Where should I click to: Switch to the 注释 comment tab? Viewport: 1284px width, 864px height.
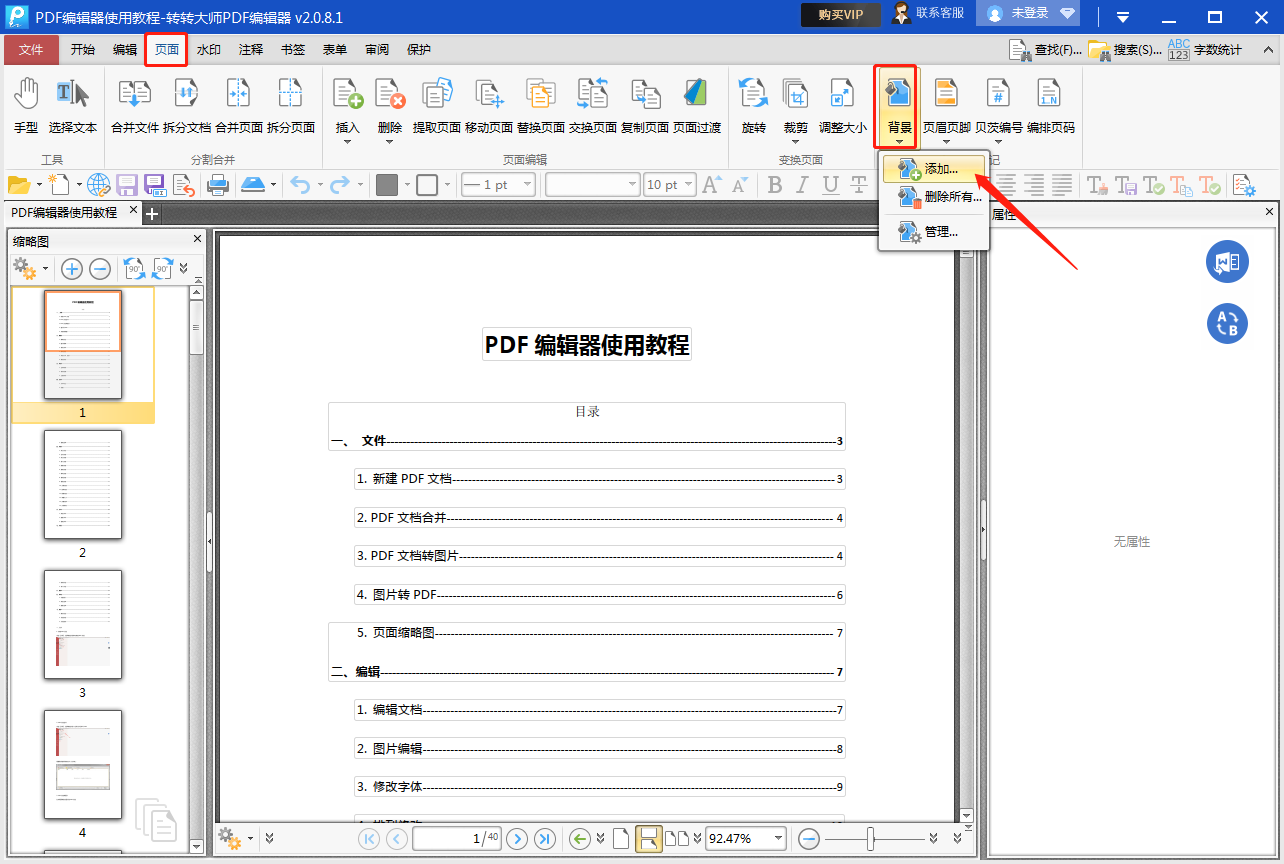(251, 50)
